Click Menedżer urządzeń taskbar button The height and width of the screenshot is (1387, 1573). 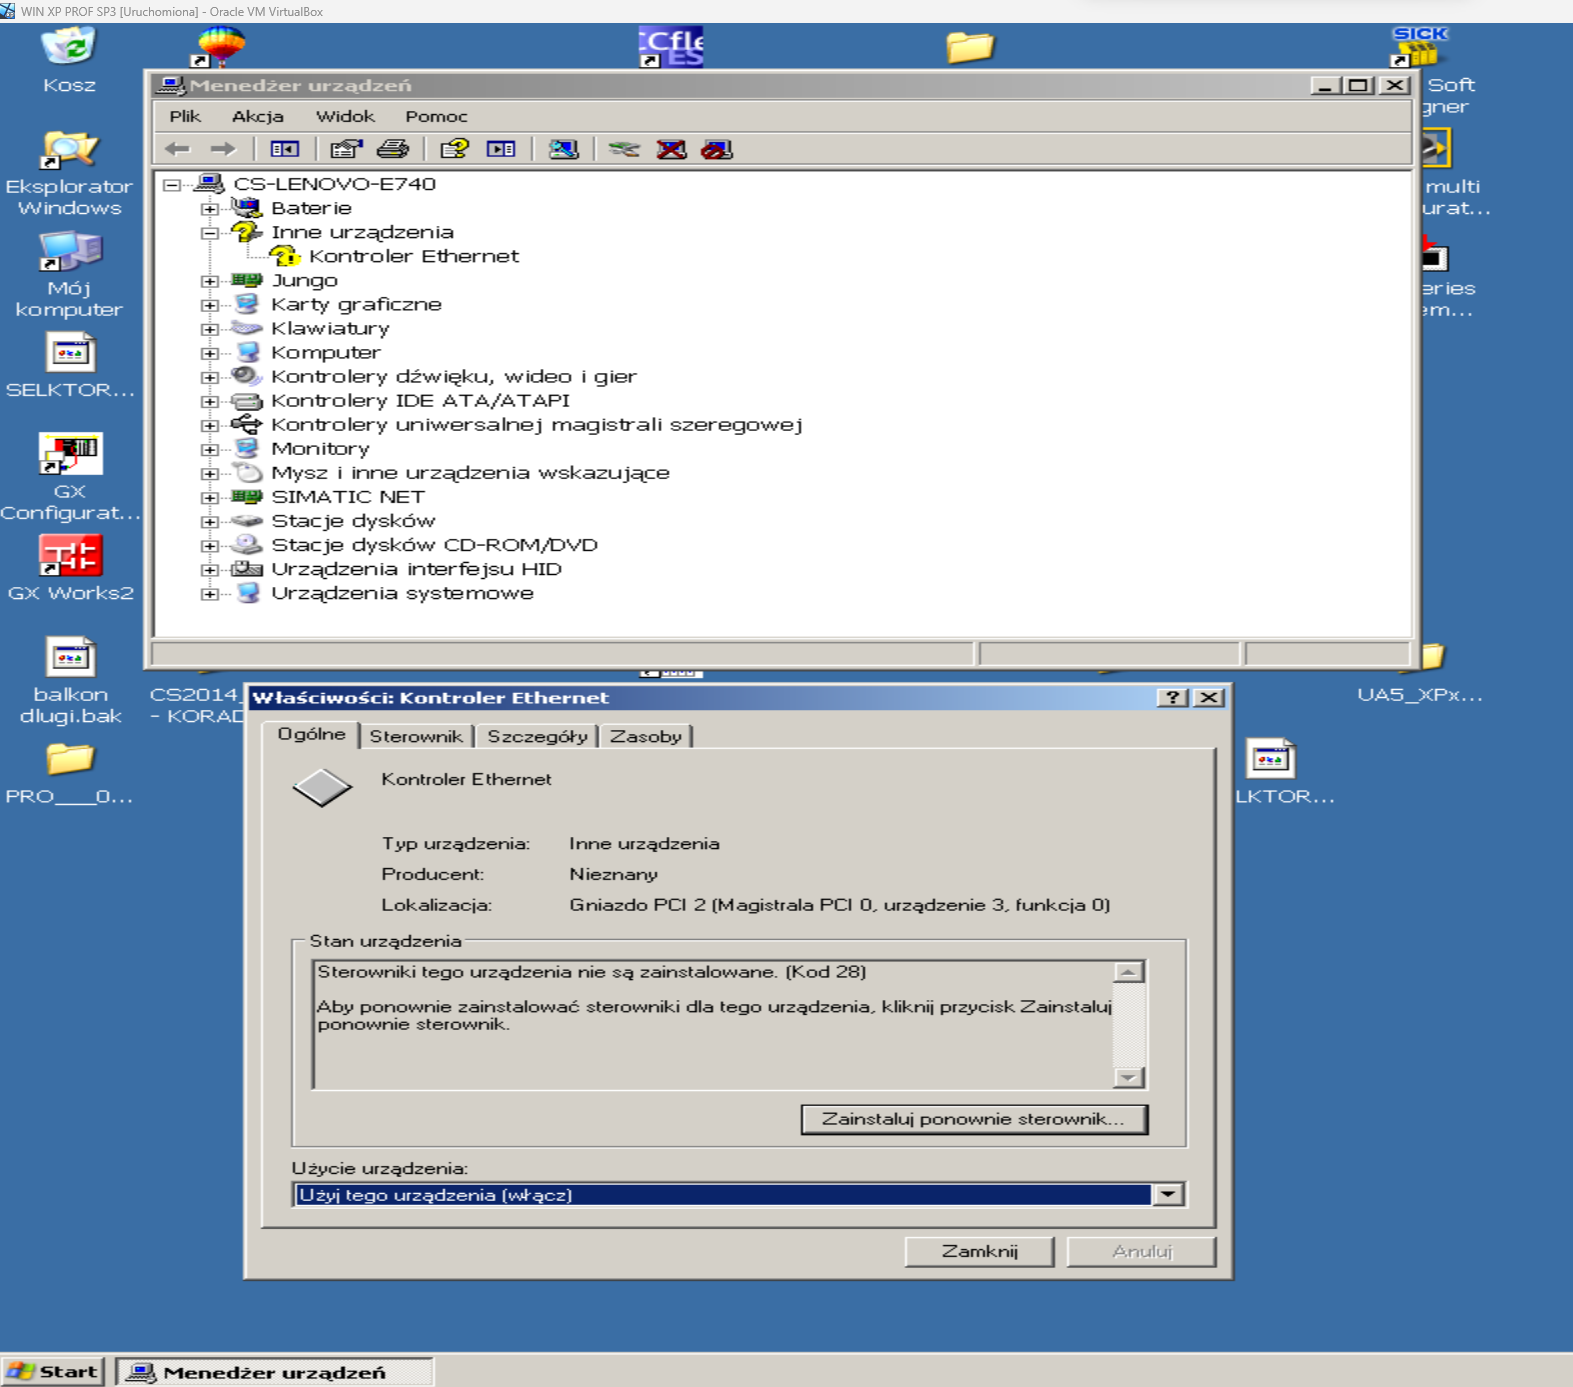274,1372
